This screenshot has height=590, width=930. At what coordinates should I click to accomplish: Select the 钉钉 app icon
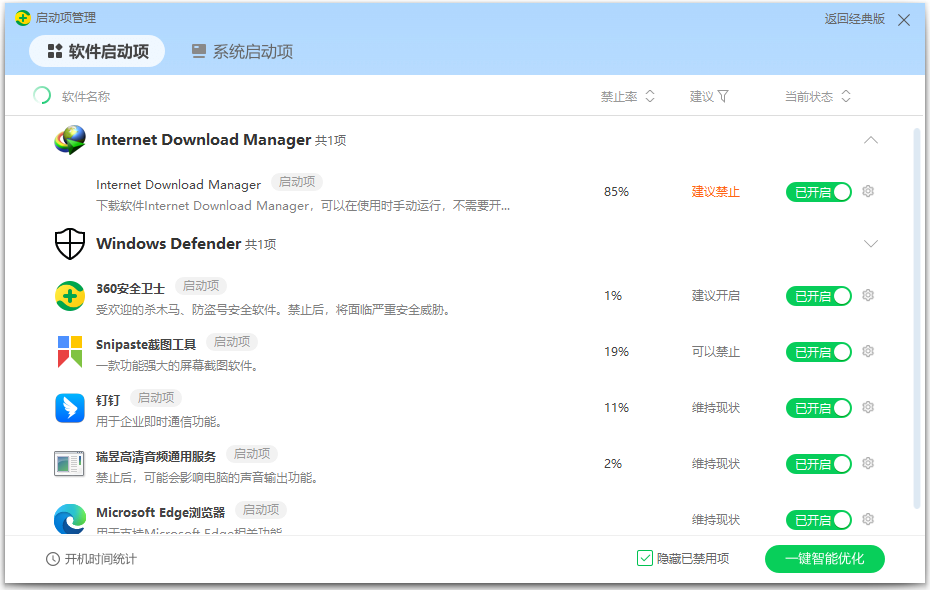69,407
